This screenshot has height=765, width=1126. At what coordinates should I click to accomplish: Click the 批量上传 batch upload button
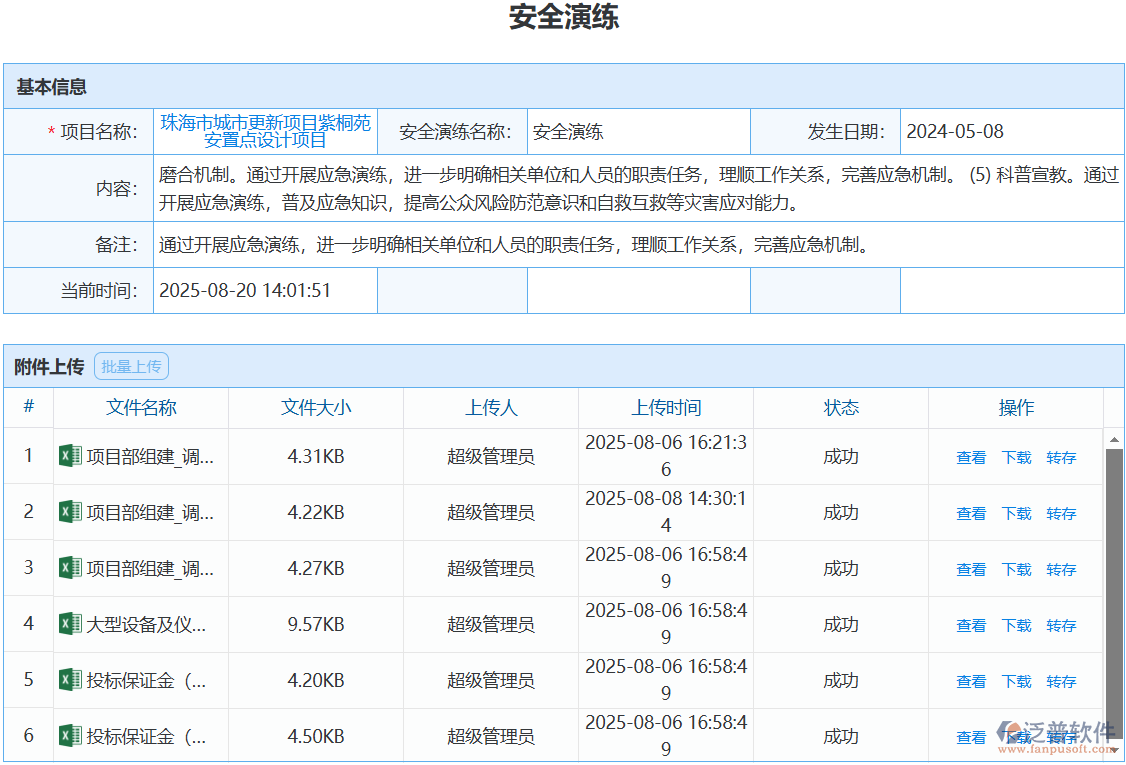tap(131, 365)
